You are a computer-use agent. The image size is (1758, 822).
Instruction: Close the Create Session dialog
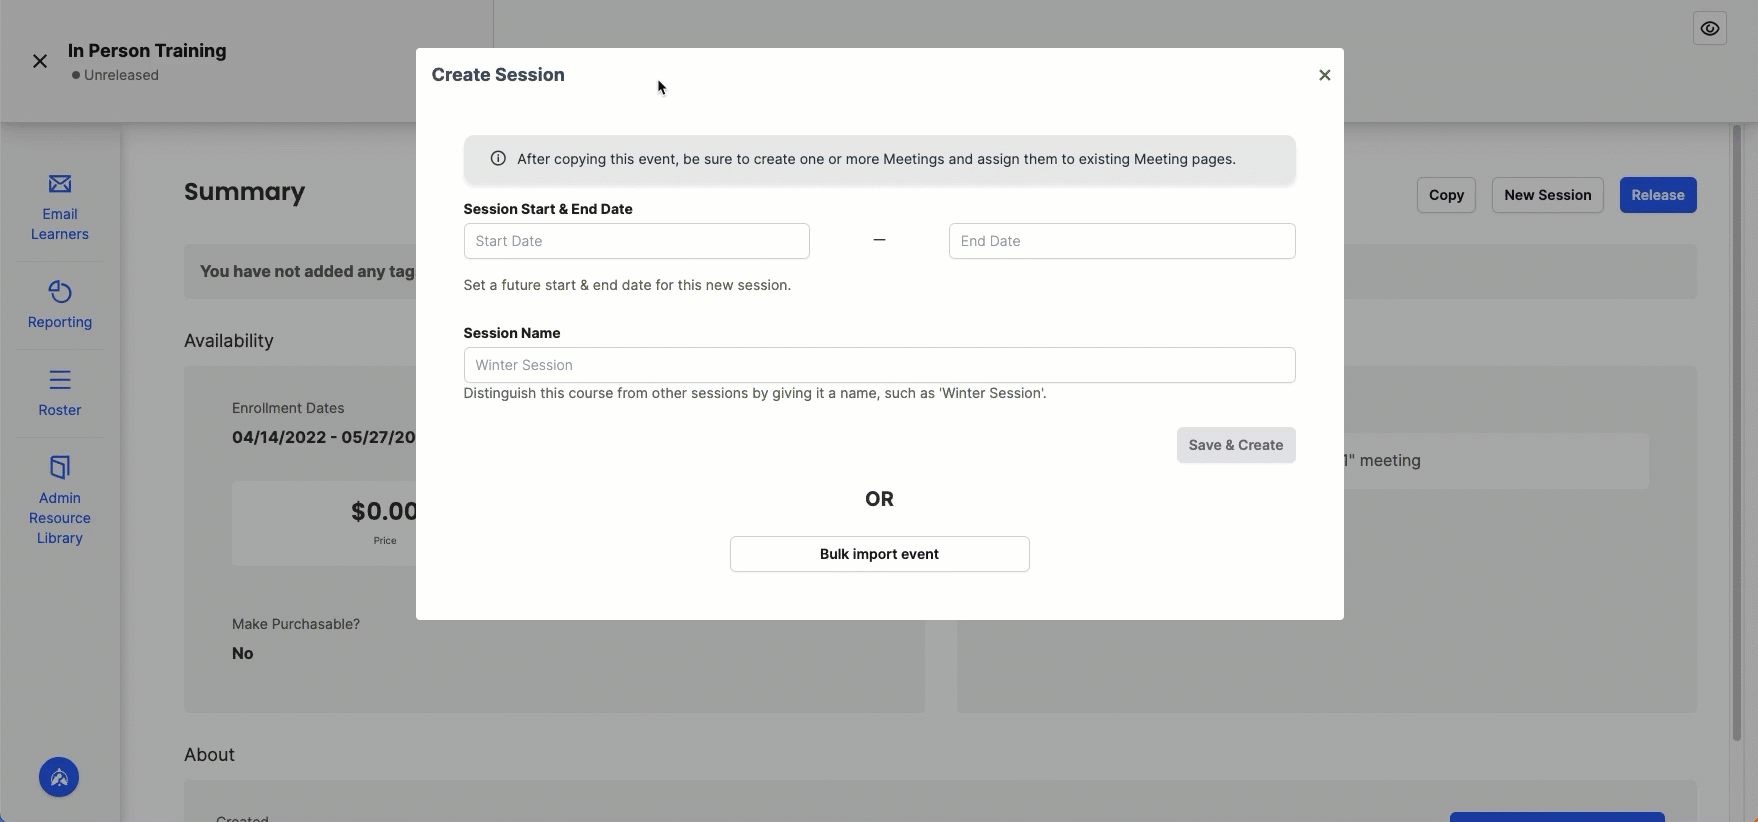tap(1325, 75)
